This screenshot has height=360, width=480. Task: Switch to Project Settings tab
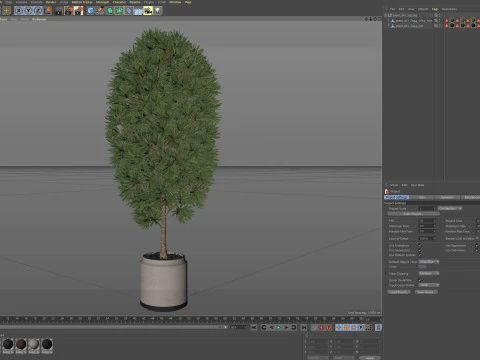397,197
